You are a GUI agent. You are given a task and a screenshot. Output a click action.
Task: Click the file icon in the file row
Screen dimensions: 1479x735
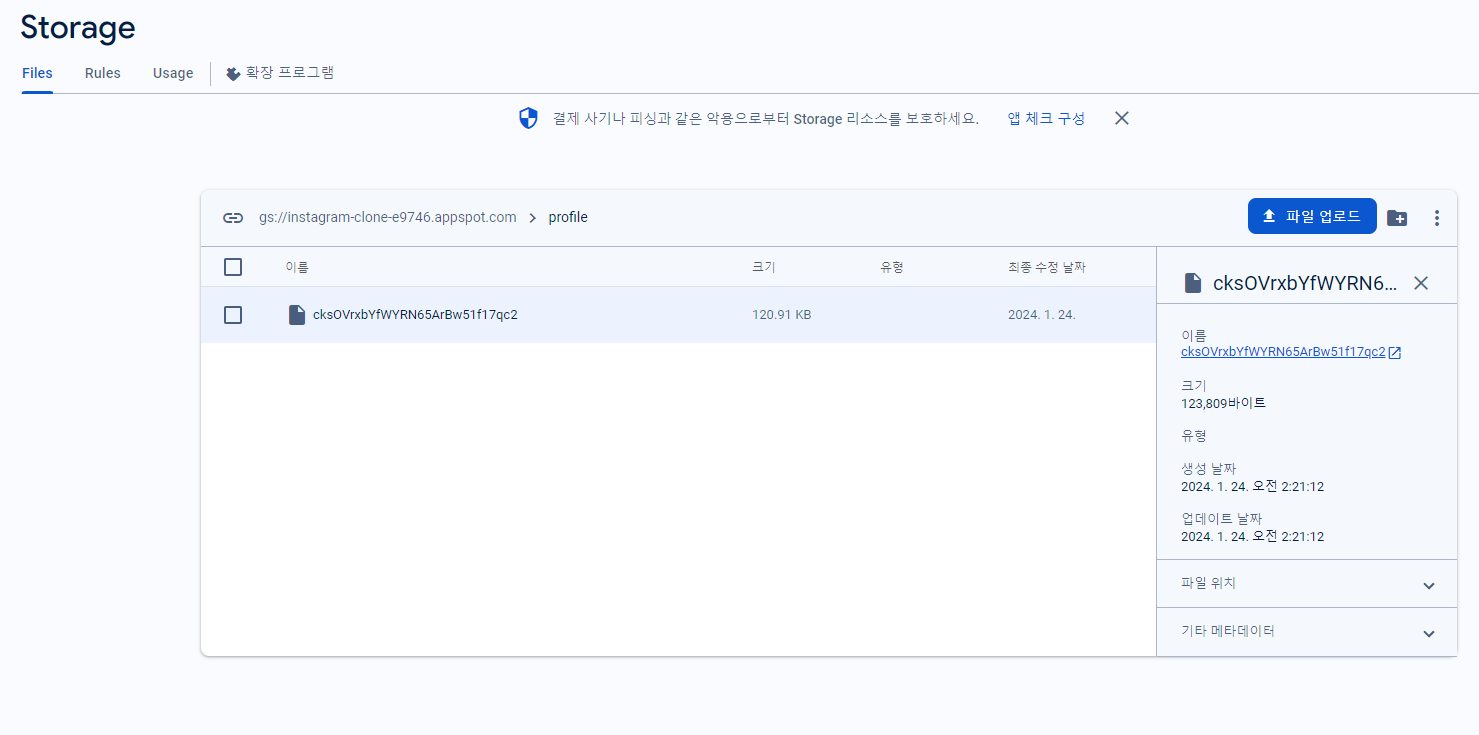tap(296, 315)
